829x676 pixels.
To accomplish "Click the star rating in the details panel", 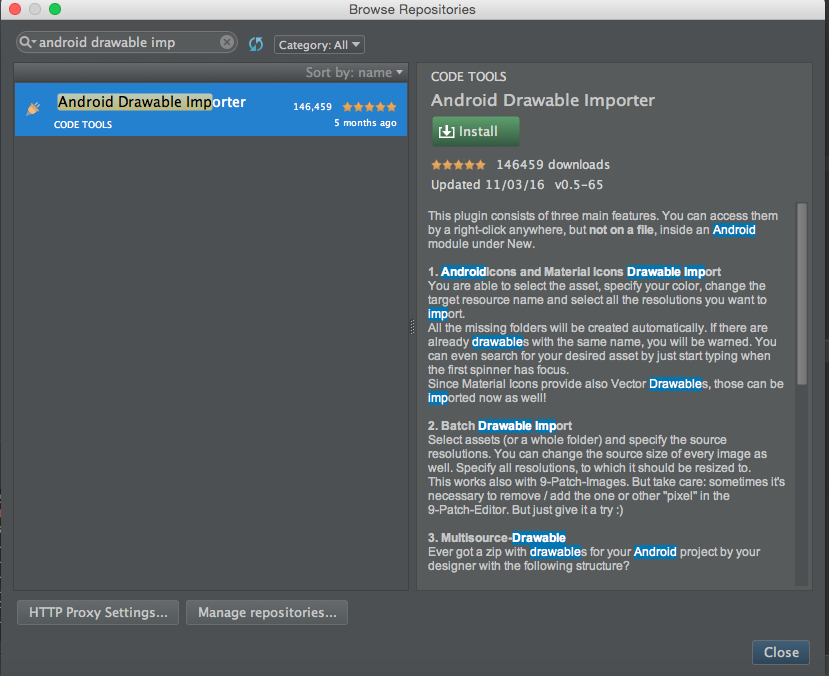I will 459,165.
